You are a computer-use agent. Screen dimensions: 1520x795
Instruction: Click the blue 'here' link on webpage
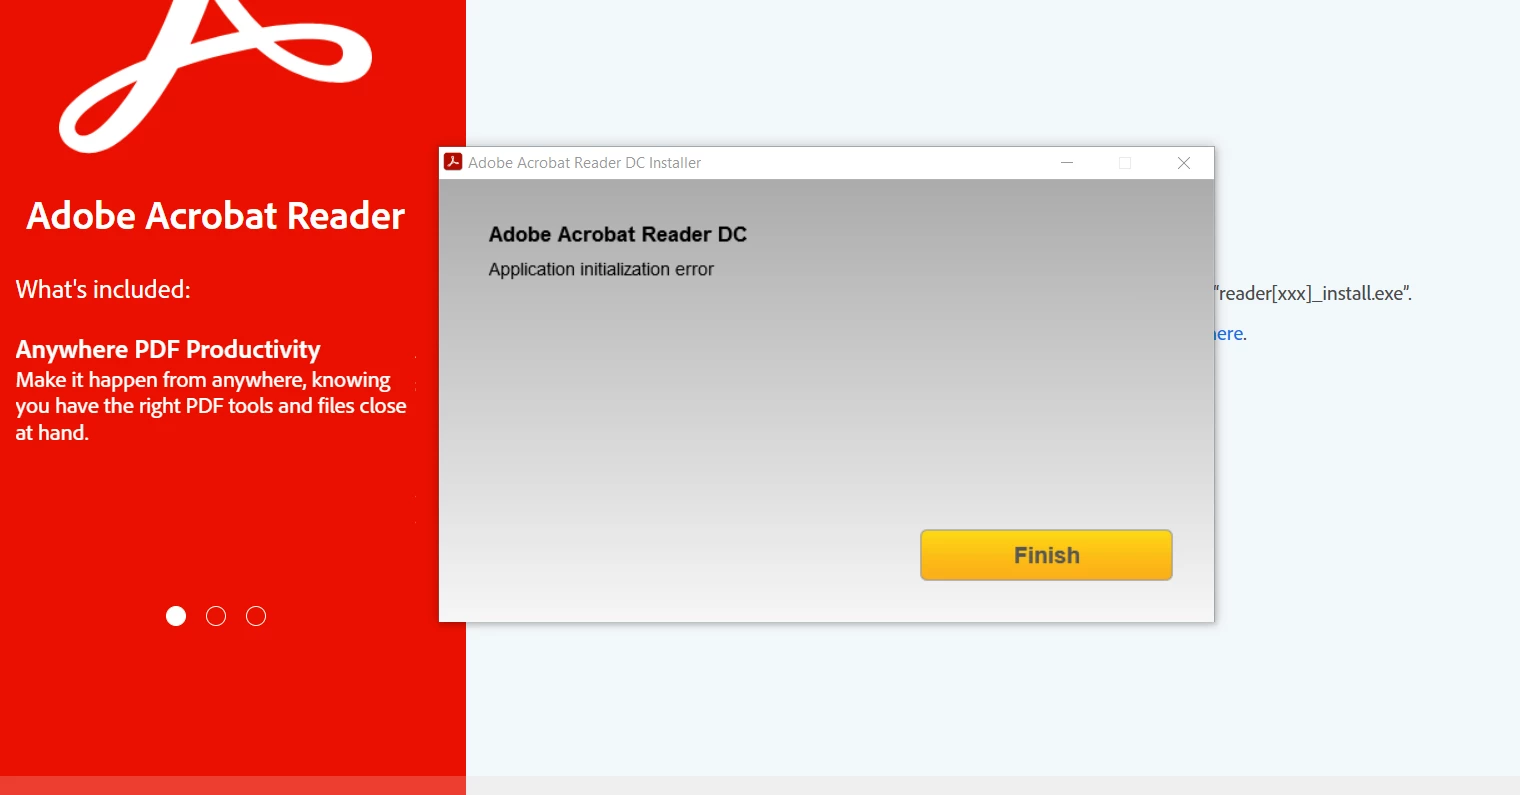click(x=1229, y=334)
